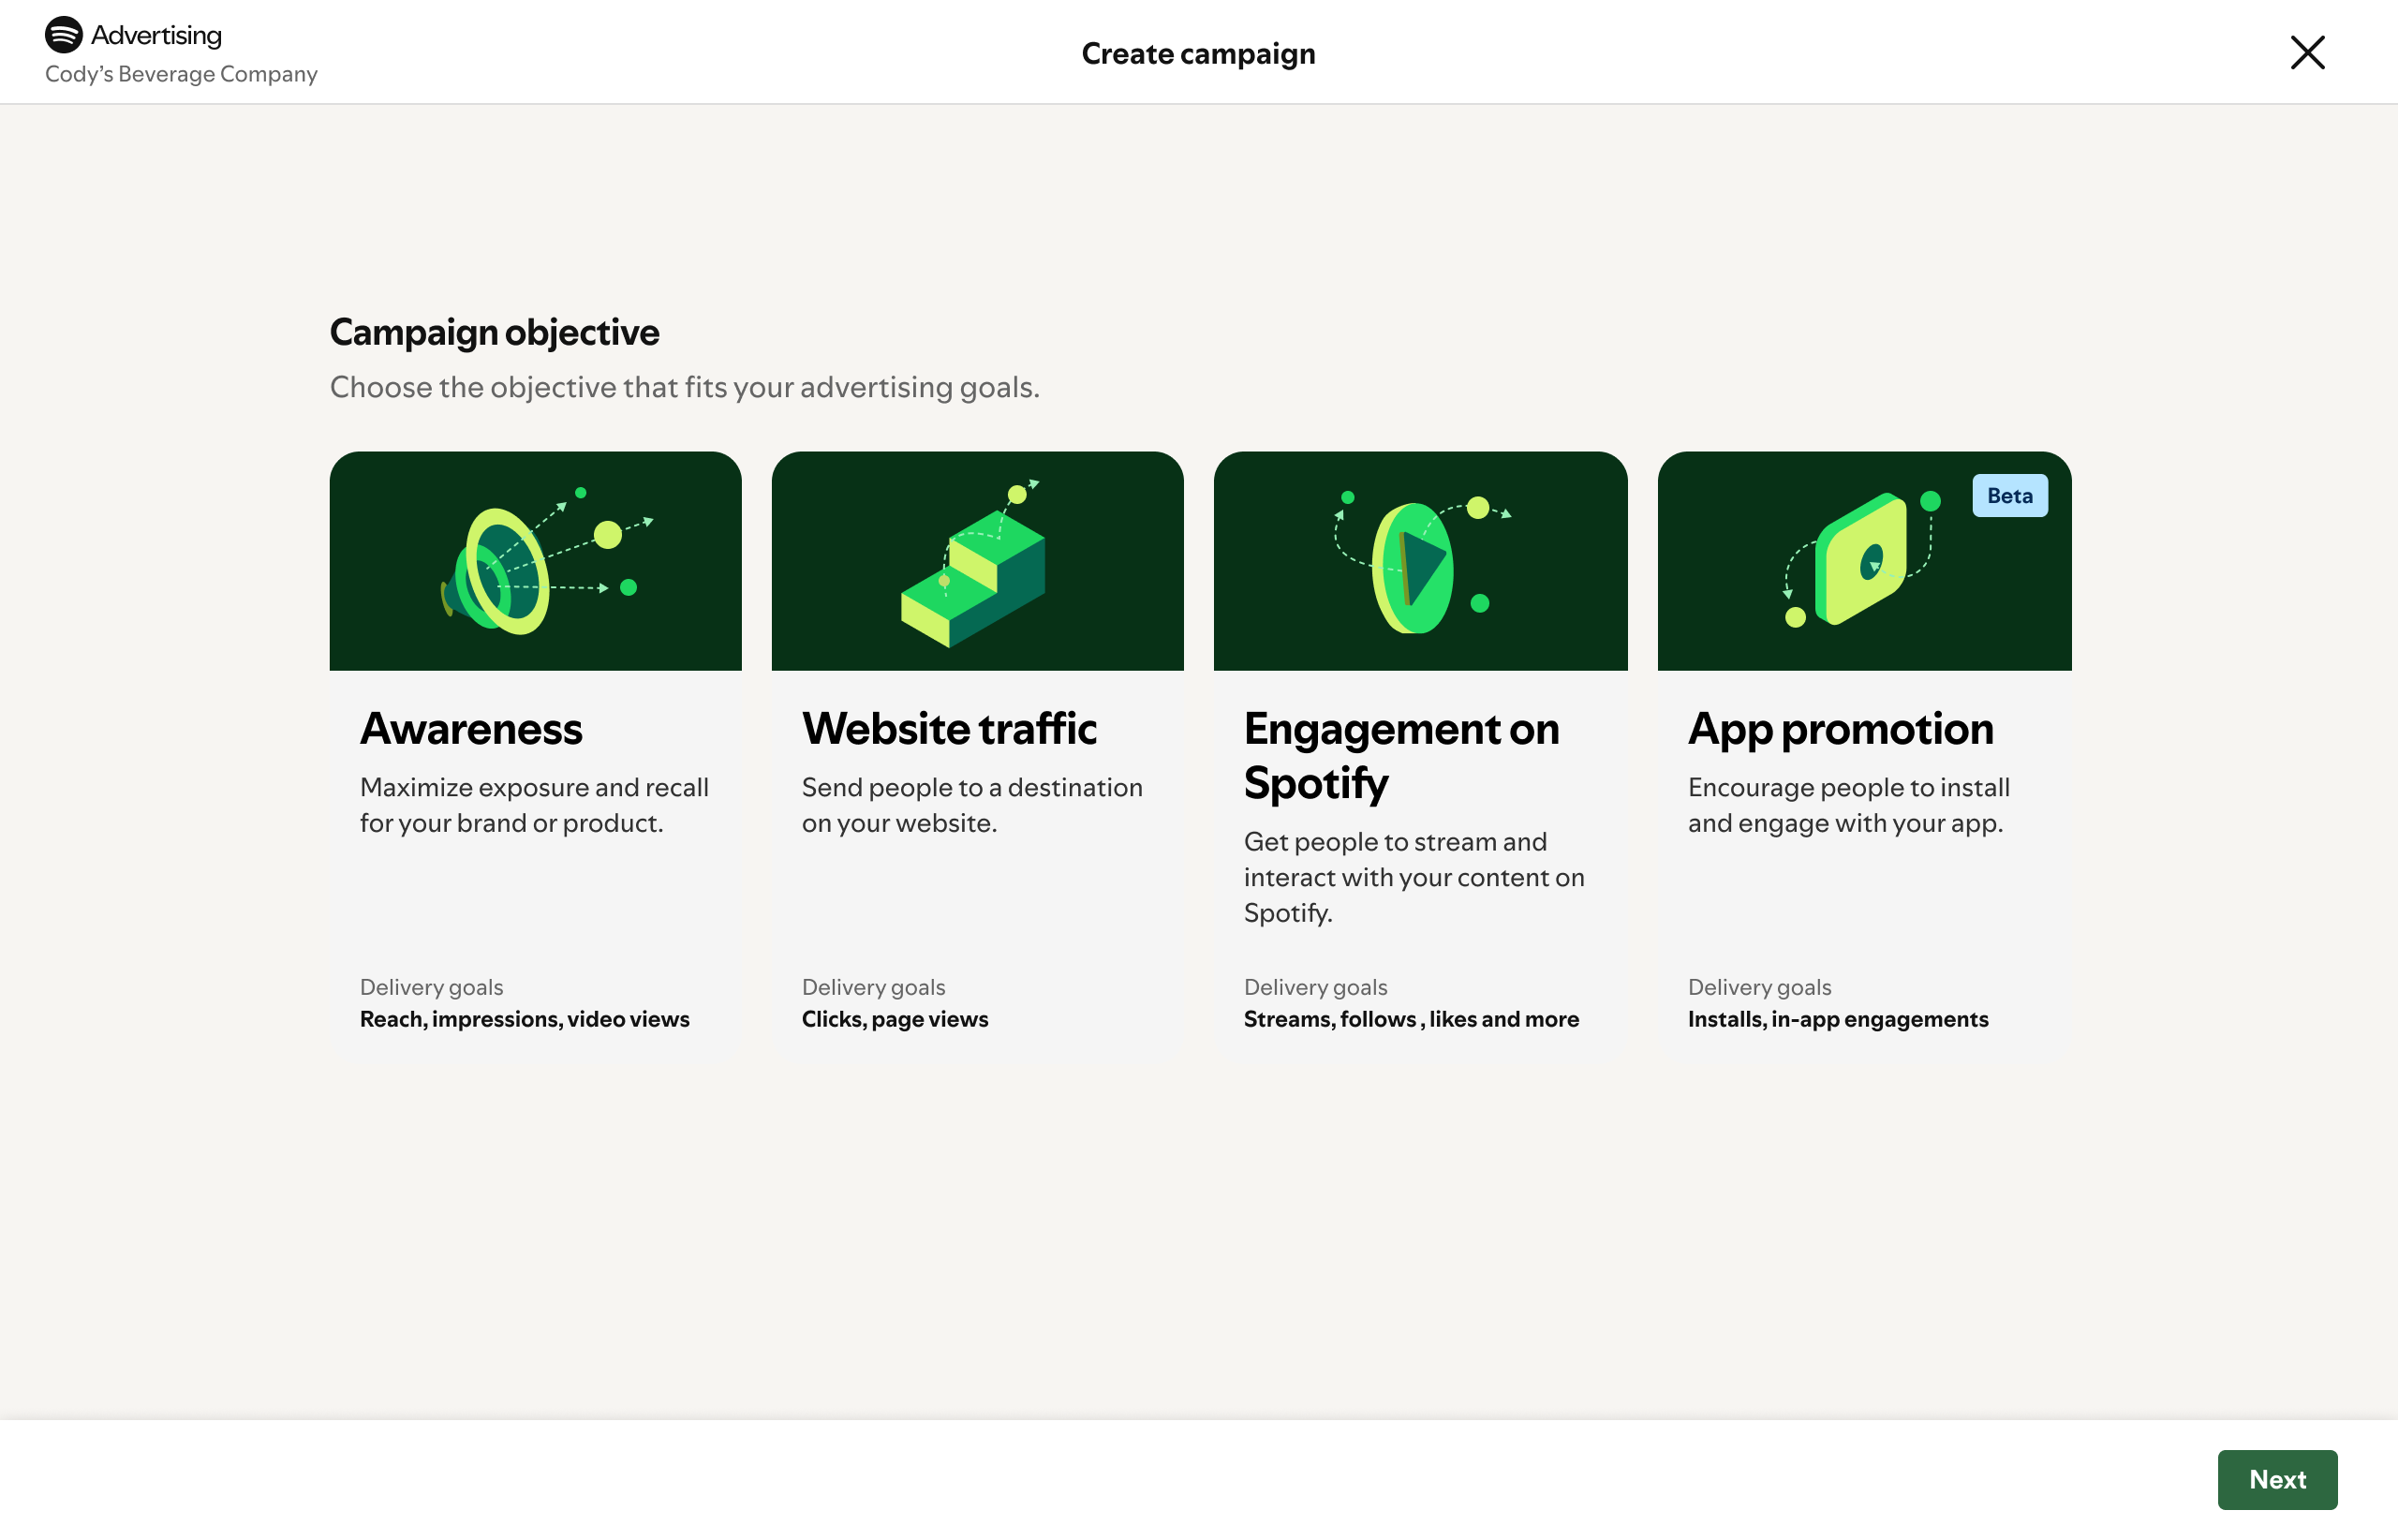The width and height of the screenshot is (2398, 1540).
Task: Click 'Send people to a destination' description
Action: pyautogui.click(x=972, y=805)
